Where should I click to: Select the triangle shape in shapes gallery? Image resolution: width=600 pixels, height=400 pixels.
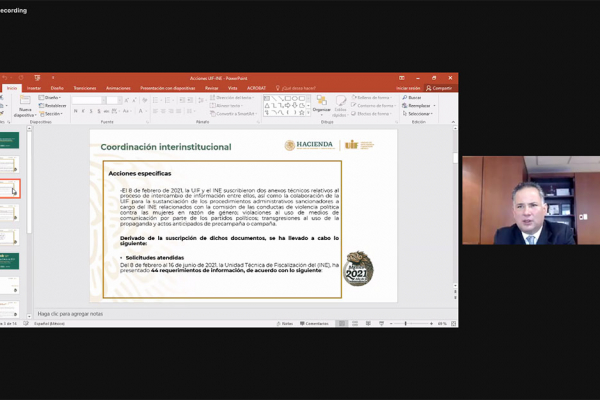(267, 106)
